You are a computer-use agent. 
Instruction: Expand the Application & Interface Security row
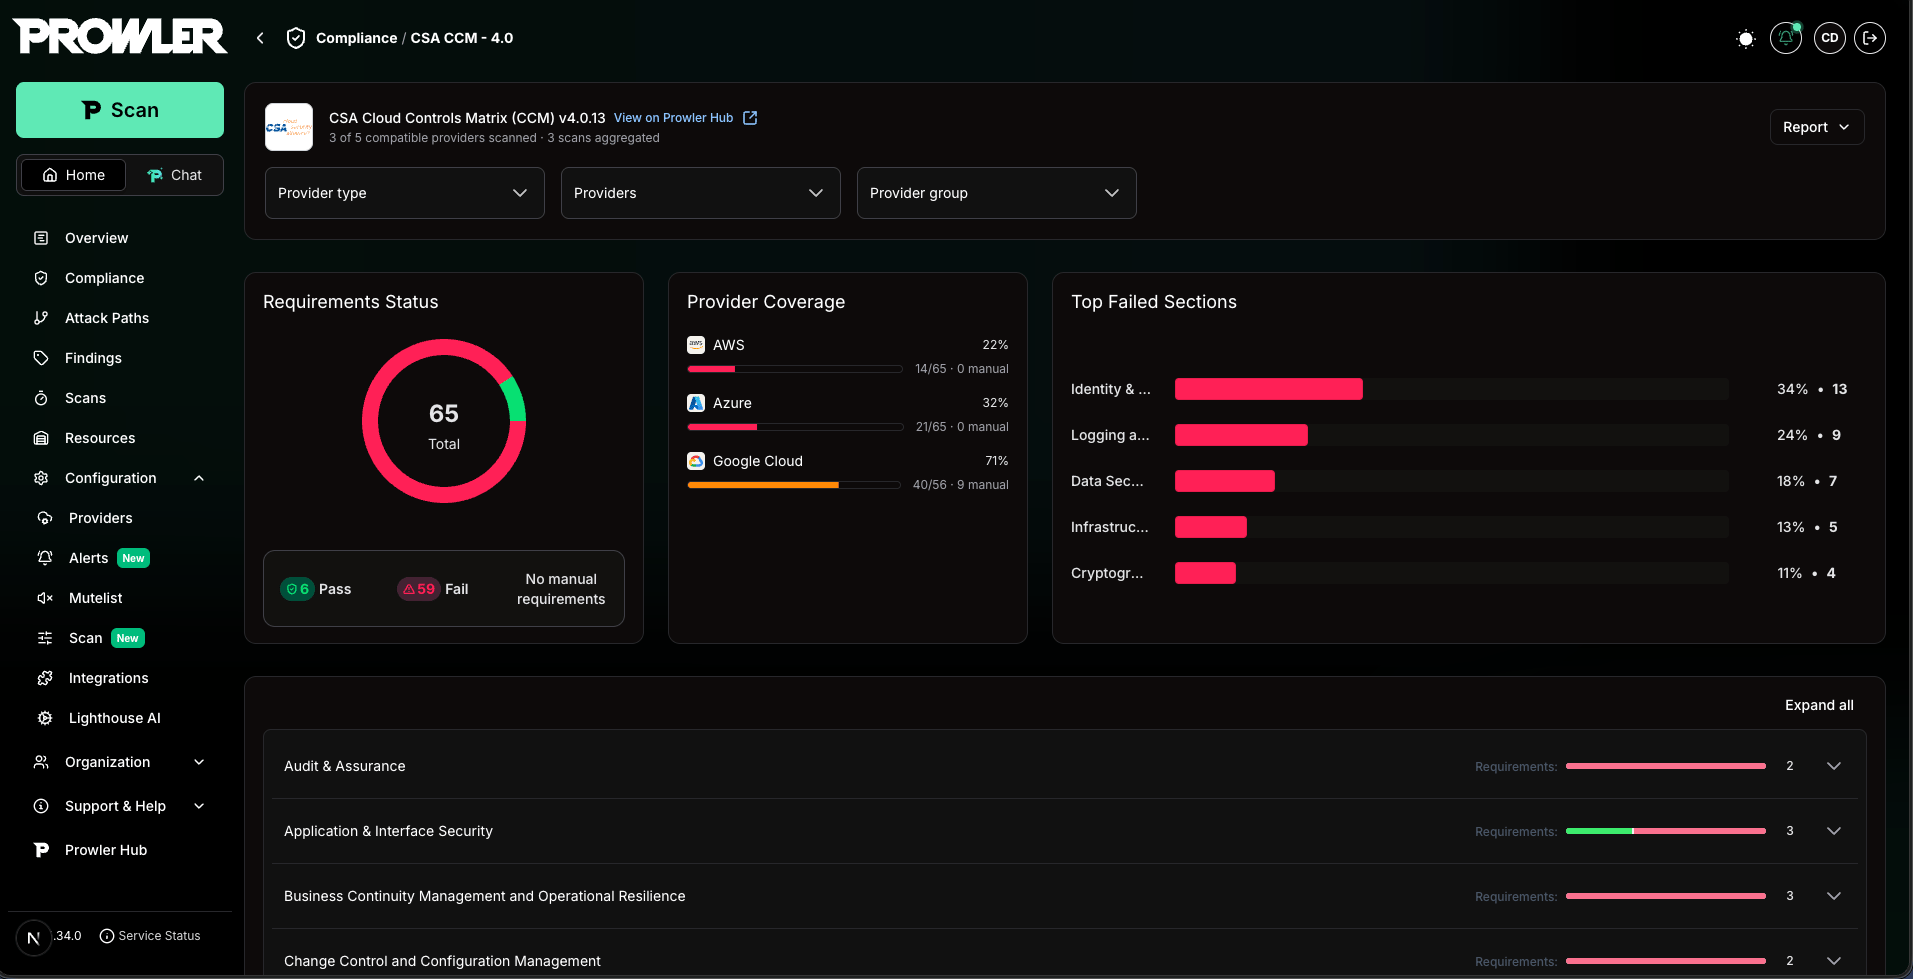click(1065, 831)
